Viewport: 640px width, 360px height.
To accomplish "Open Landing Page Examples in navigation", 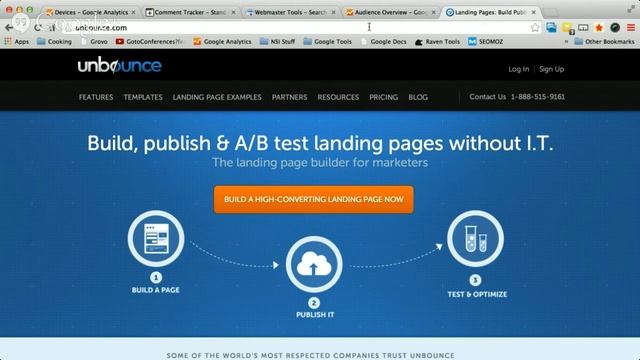I will click(217, 97).
